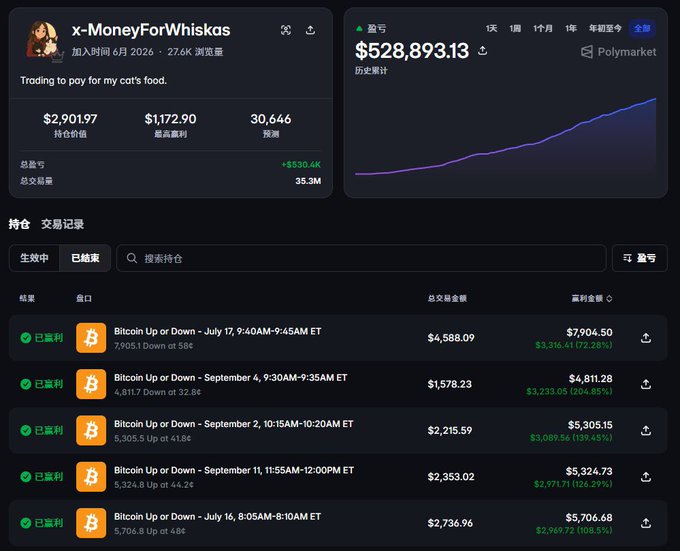Screen dimensions: 680x551
Task: Click the search magnifier icon
Action: tap(132, 258)
